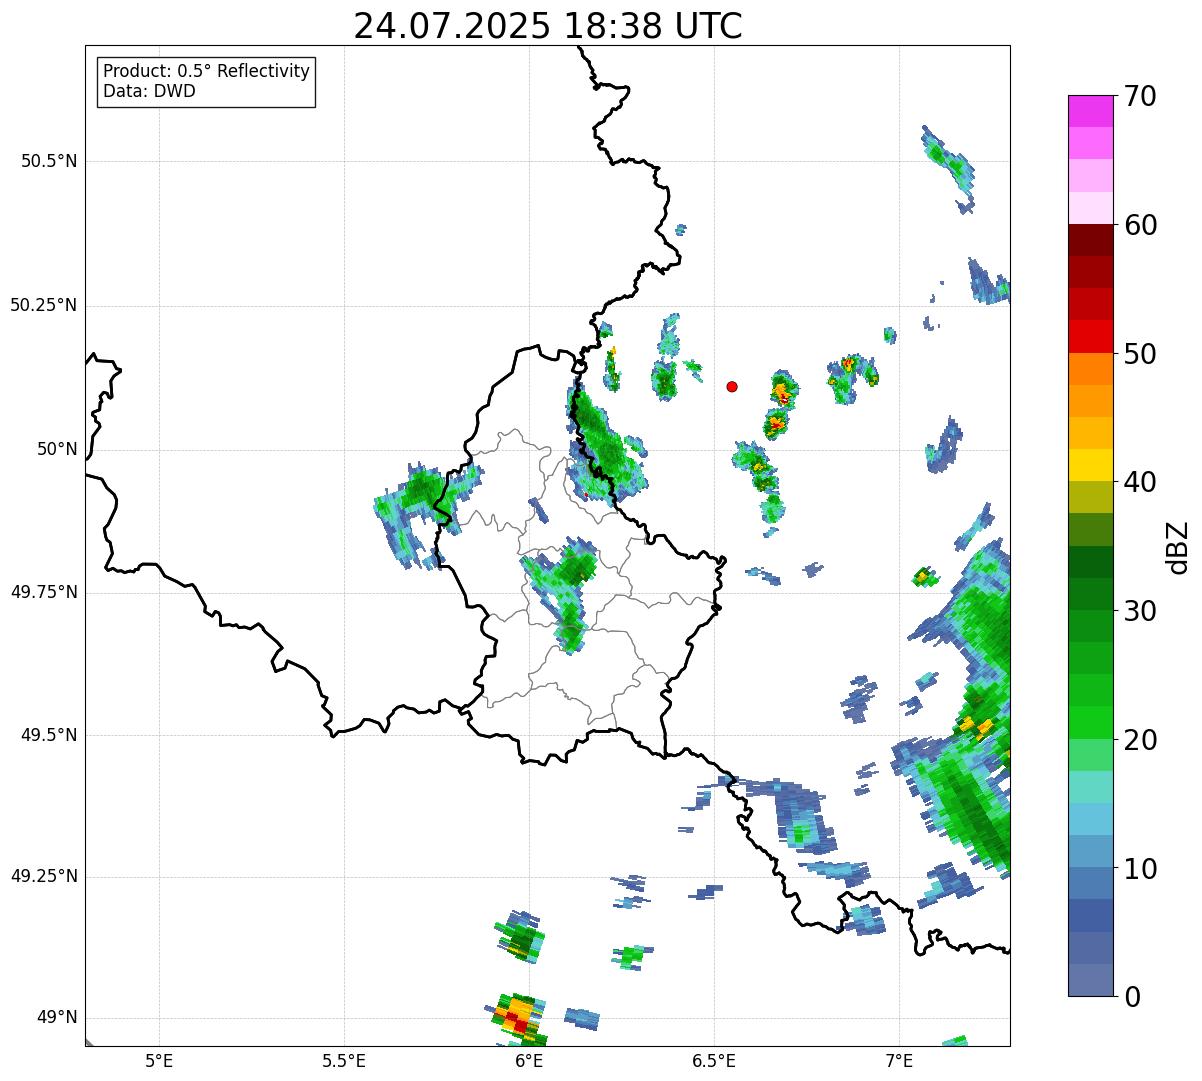
Task: Click the 6°E longitude label
Action: [x=529, y=1061]
